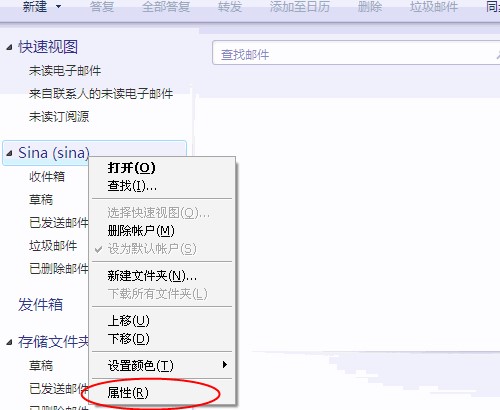This screenshot has width=500, height=410.
Task: Select 属性(R) in the context menu
Action: 128,393
